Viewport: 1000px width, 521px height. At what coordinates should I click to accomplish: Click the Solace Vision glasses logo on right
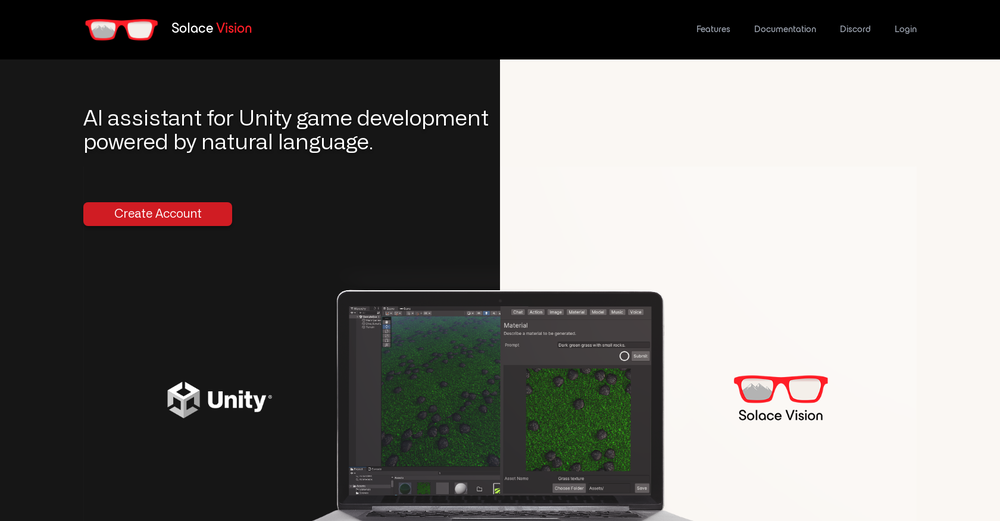(x=780, y=388)
